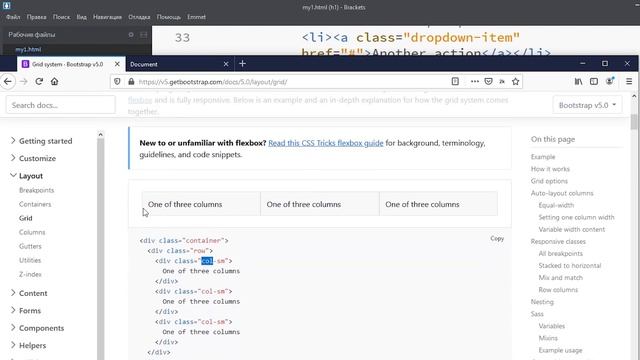The image size is (640, 360).
Task: Open Containers docs link
Action: tap(35, 204)
